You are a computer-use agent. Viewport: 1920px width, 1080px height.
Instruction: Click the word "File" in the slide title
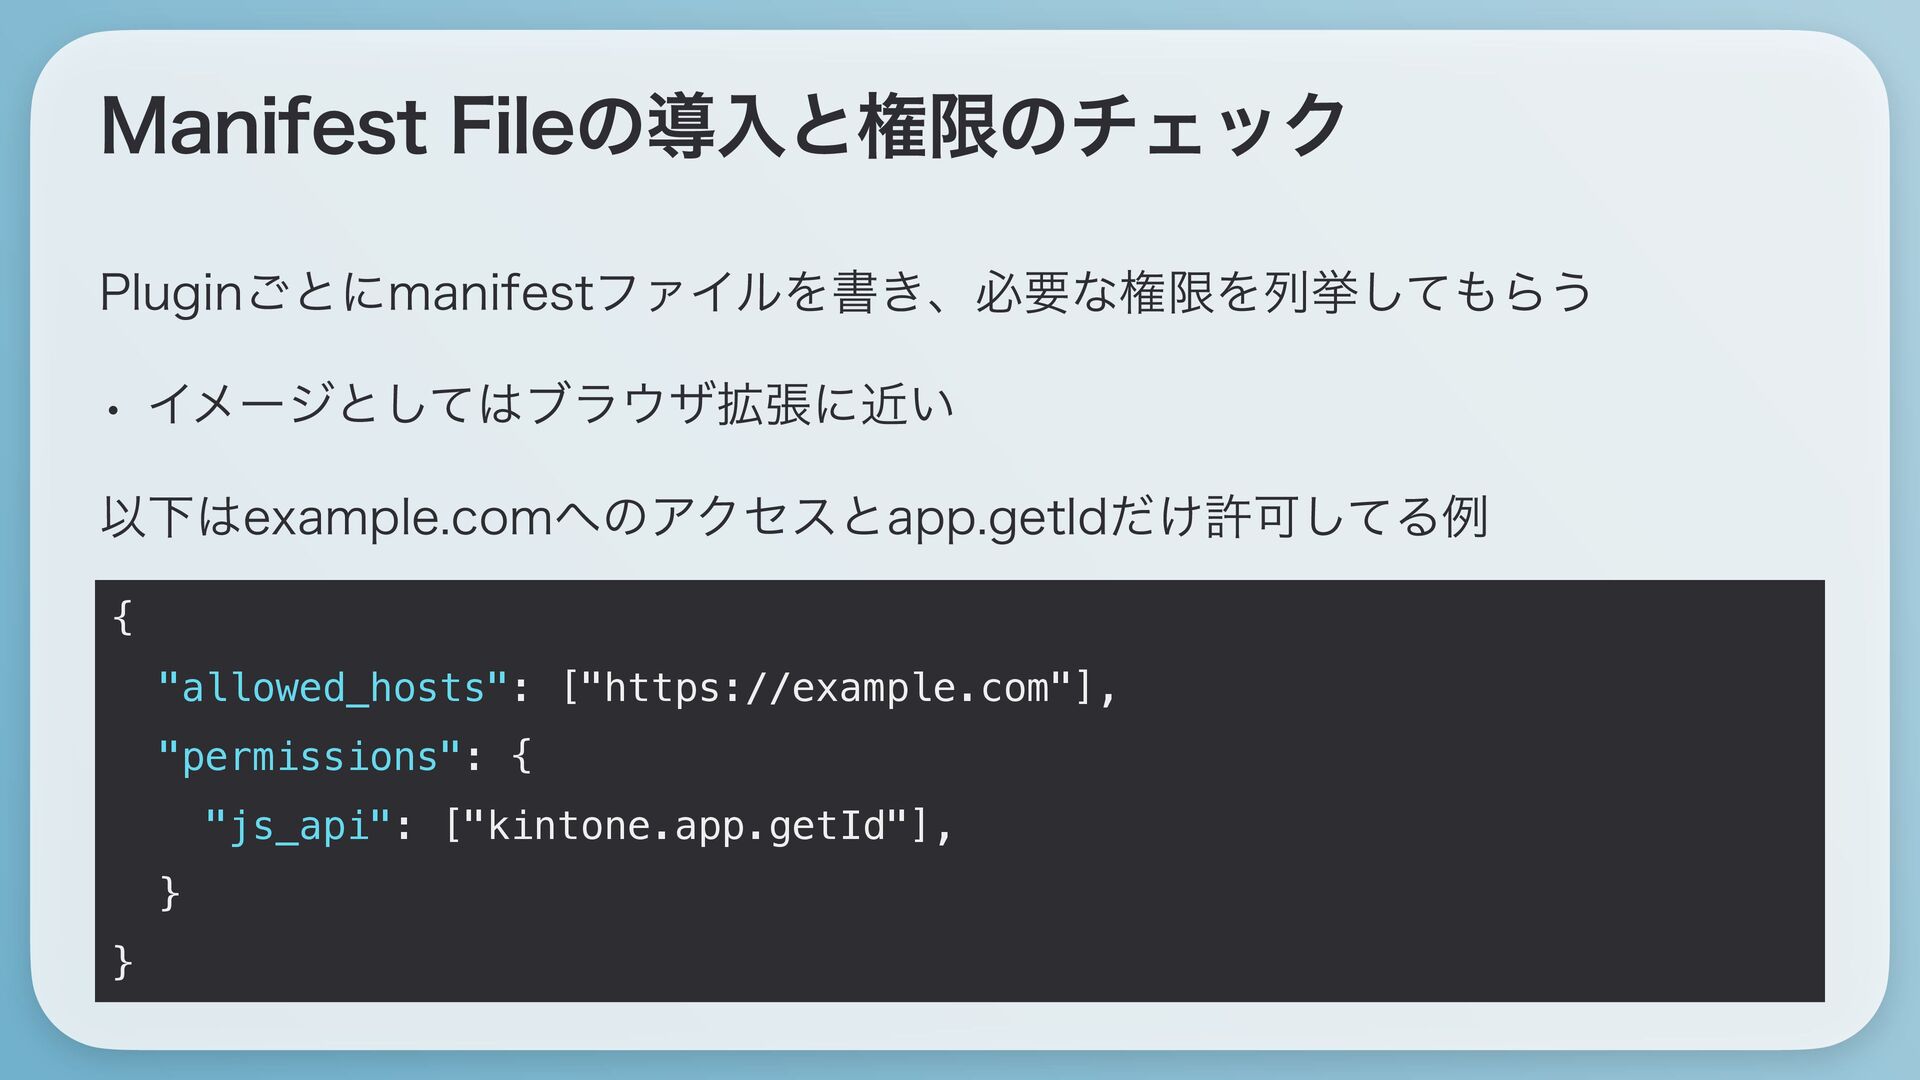(512, 127)
